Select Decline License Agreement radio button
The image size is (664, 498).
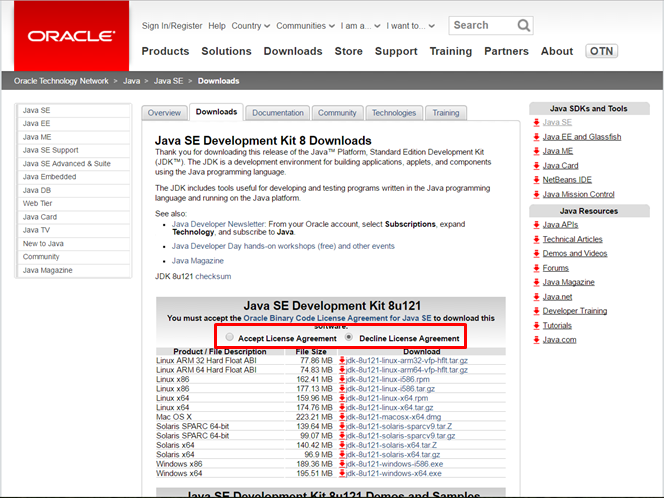[x=348, y=338]
